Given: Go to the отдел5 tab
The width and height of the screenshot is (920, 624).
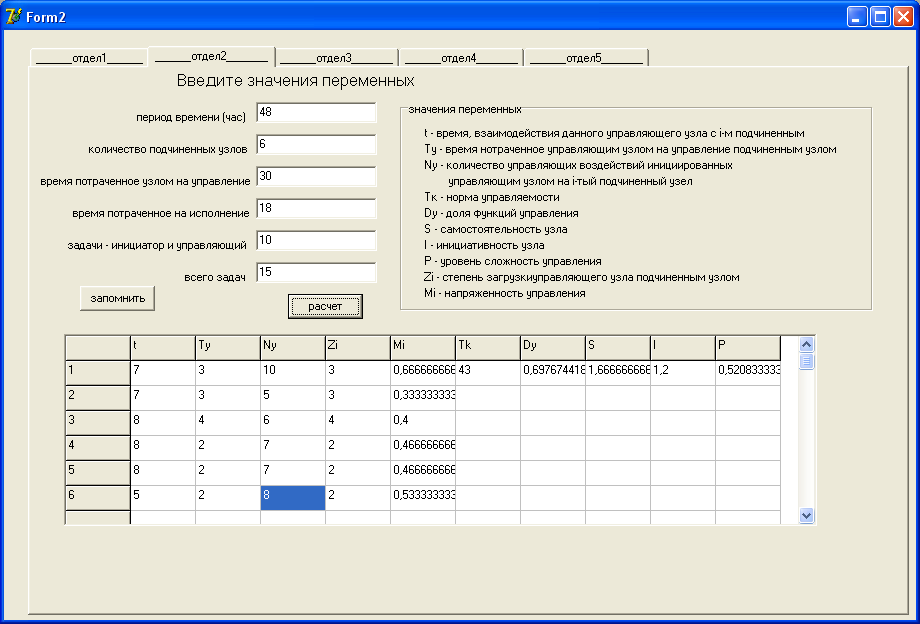Looking at the screenshot, I should tap(585, 58).
